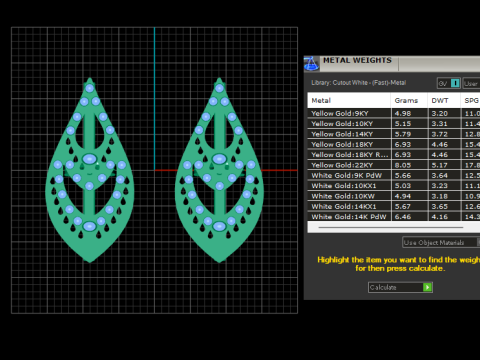Click the User button beside the G/ toggle

[x=471, y=83]
